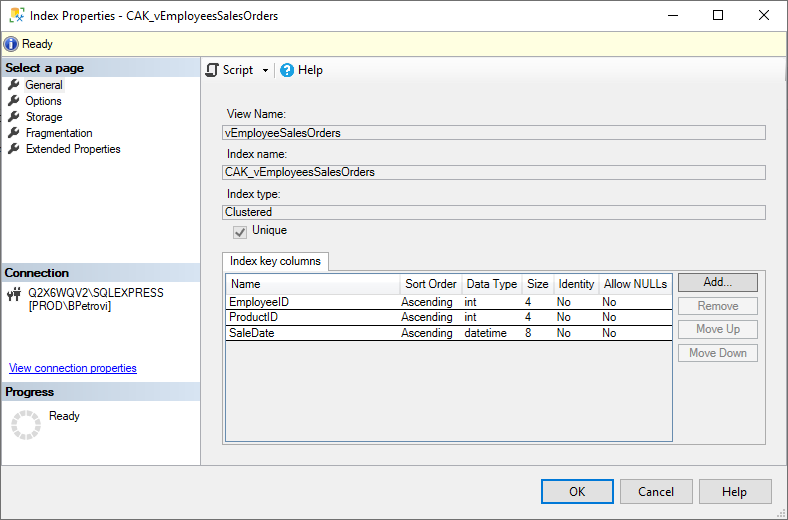Click wrench icon beside Extended Properties
This screenshot has width=788, height=520.
pos(14,149)
